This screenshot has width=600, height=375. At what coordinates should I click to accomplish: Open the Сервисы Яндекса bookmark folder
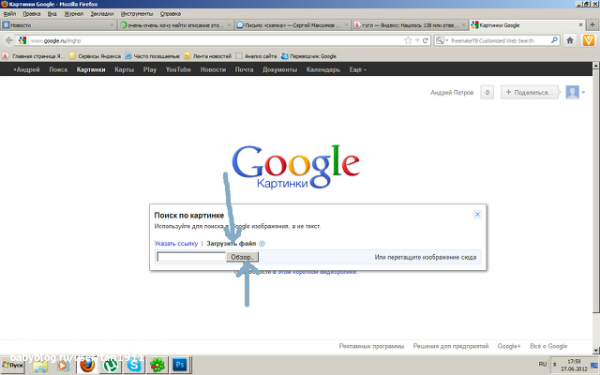[95, 56]
